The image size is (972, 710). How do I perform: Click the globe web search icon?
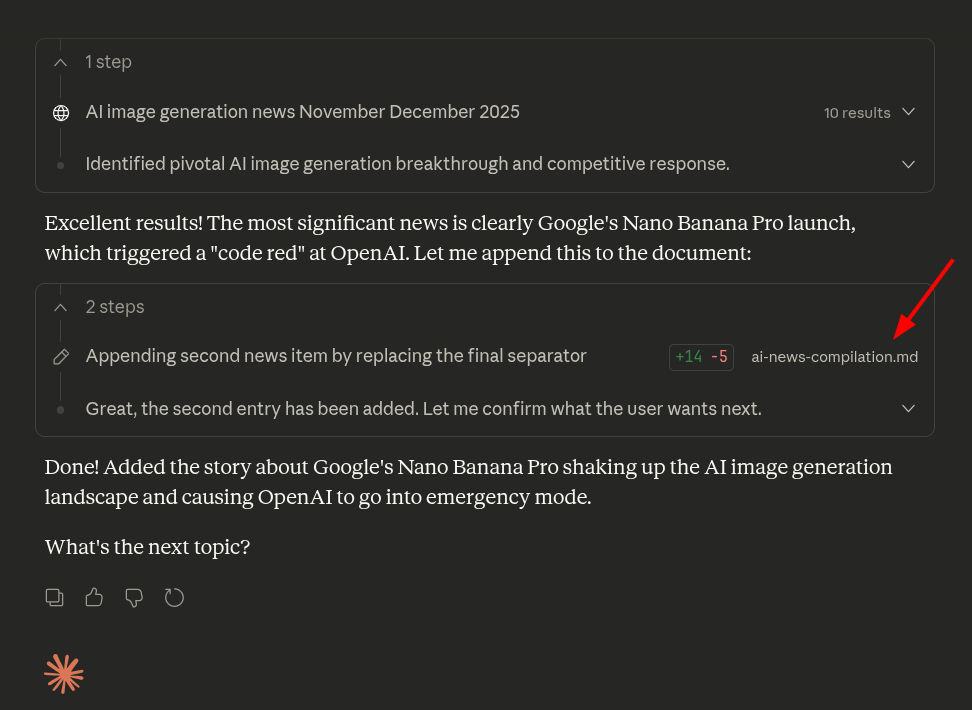61,113
